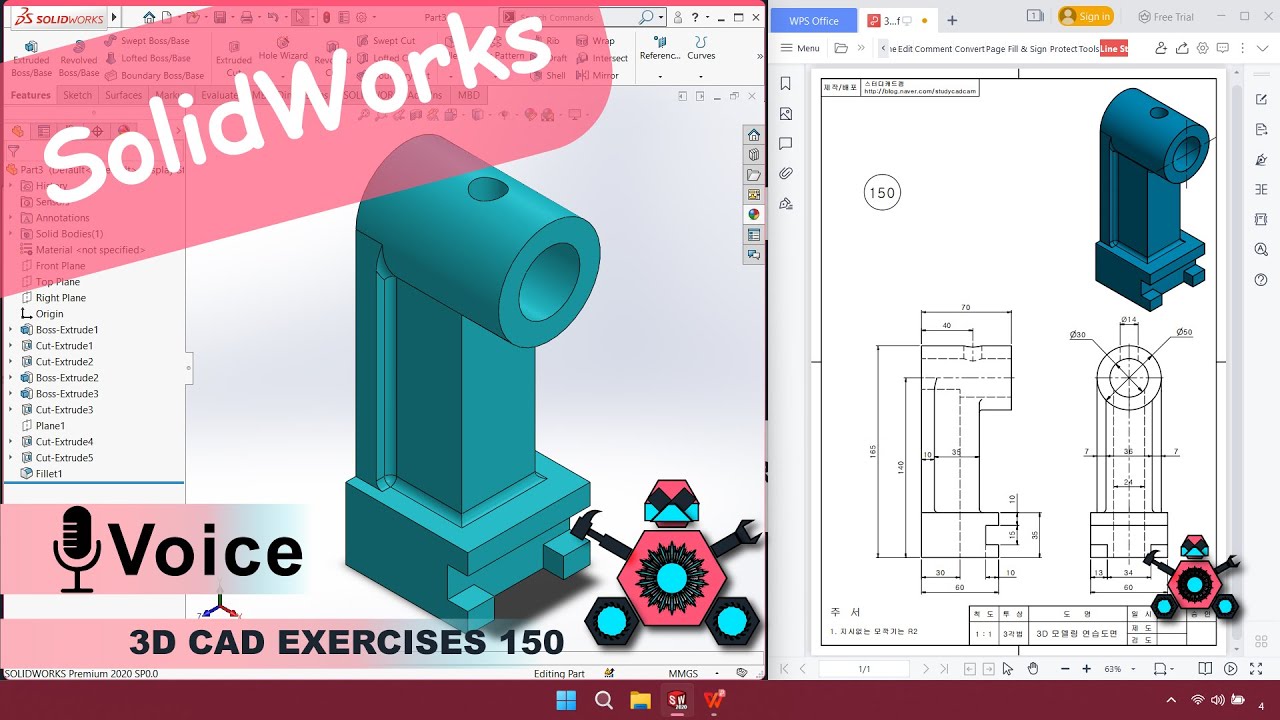Image resolution: width=1280 pixels, height=720 pixels.
Task: Zoom out with the minus button
Action: 1065,668
